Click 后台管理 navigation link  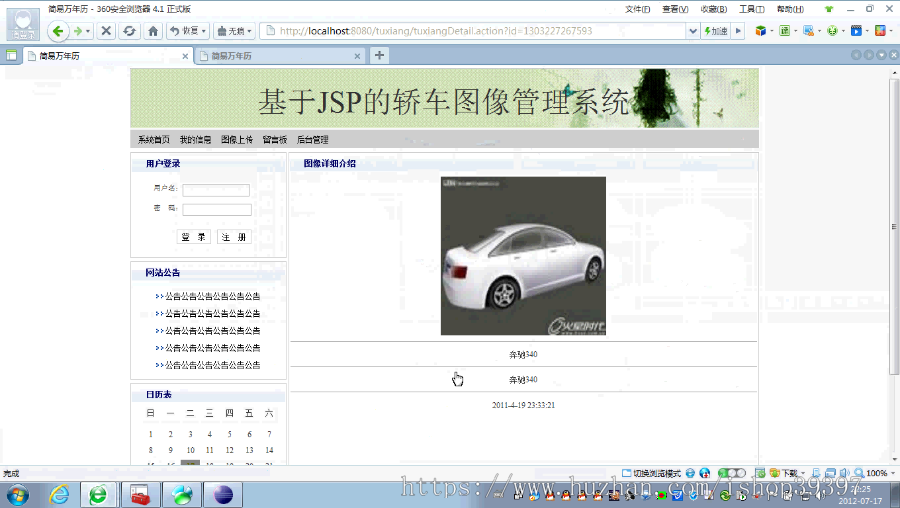[312, 139]
